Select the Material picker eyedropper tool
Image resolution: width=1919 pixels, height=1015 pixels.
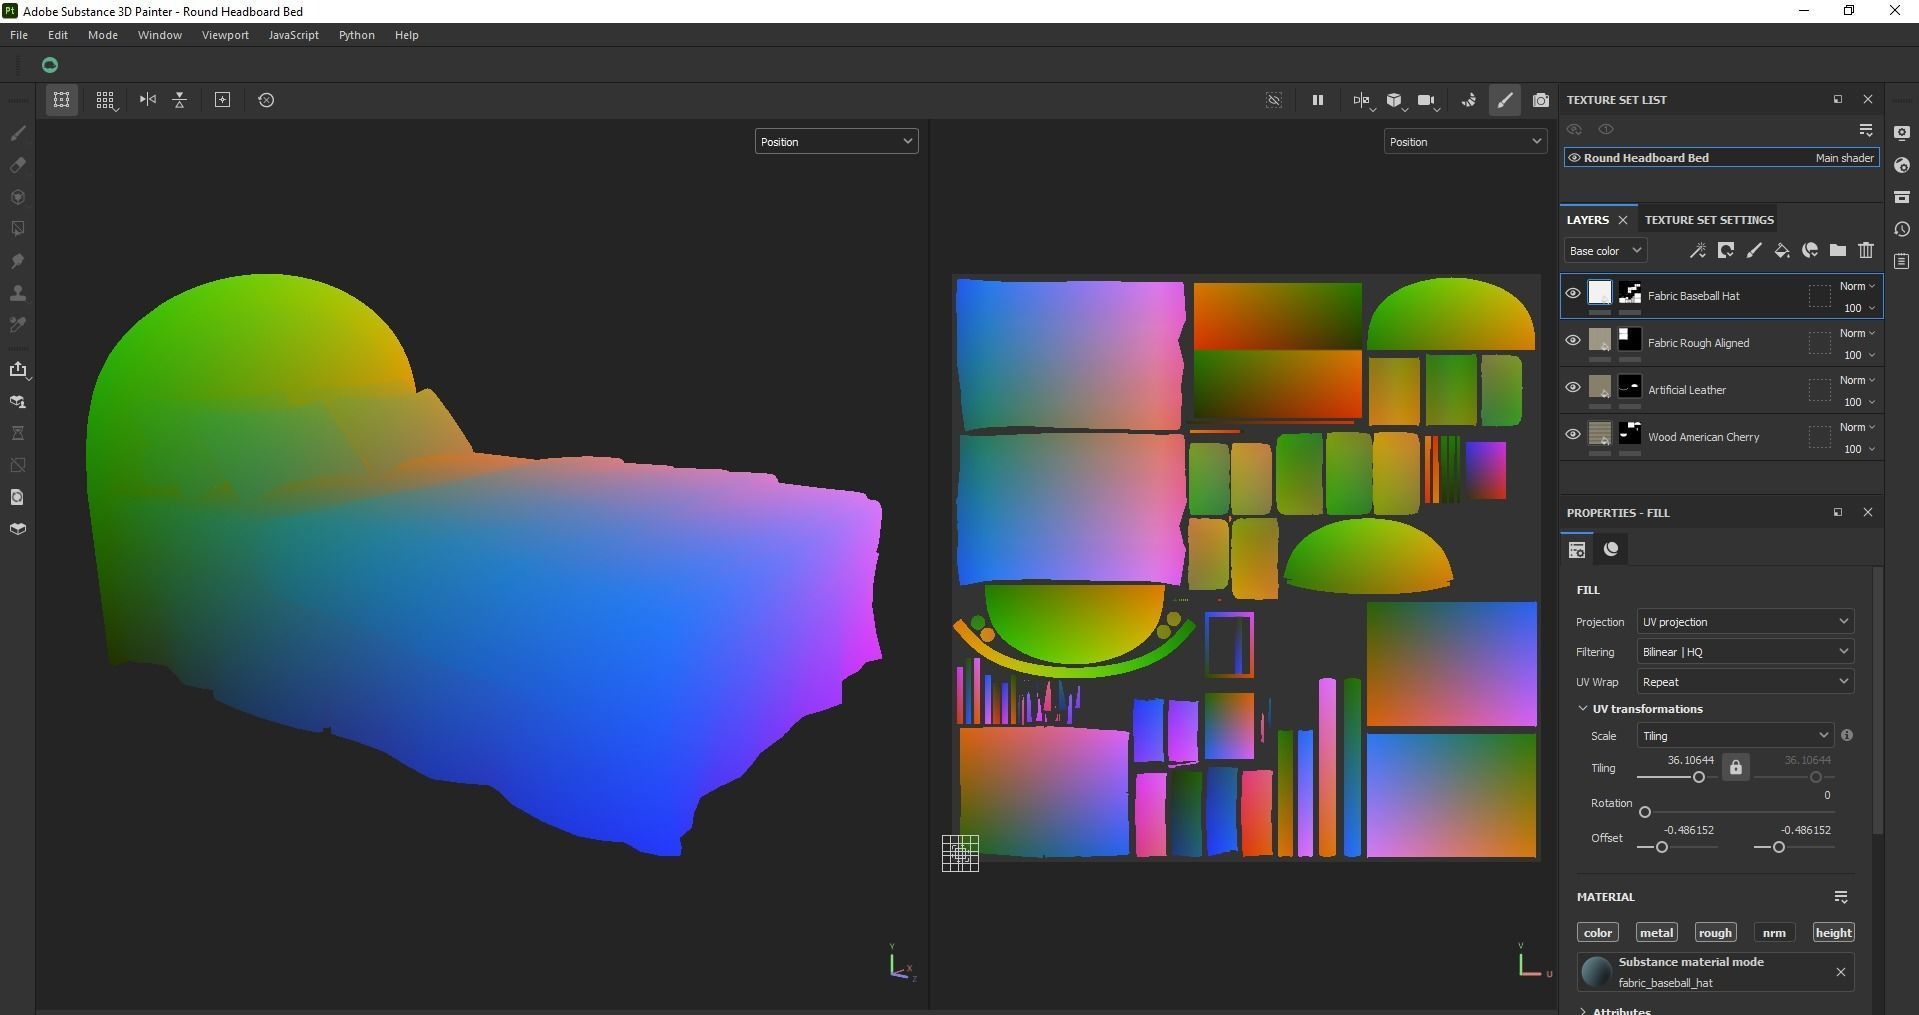point(18,325)
